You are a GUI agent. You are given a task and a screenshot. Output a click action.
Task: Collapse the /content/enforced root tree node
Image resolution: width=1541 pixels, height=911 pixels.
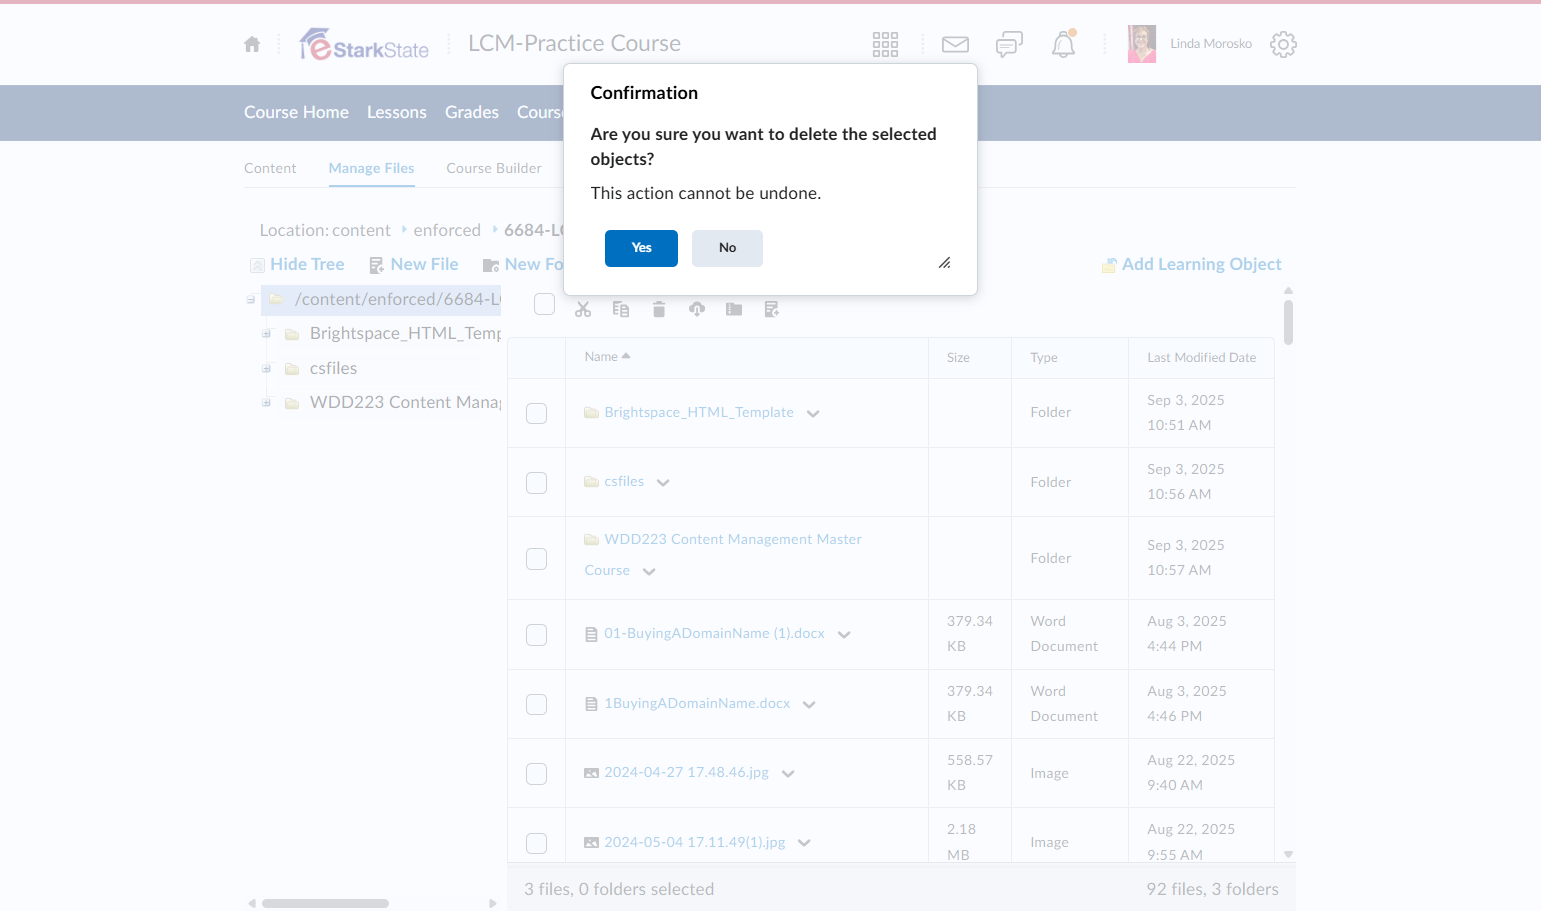[x=251, y=300]
